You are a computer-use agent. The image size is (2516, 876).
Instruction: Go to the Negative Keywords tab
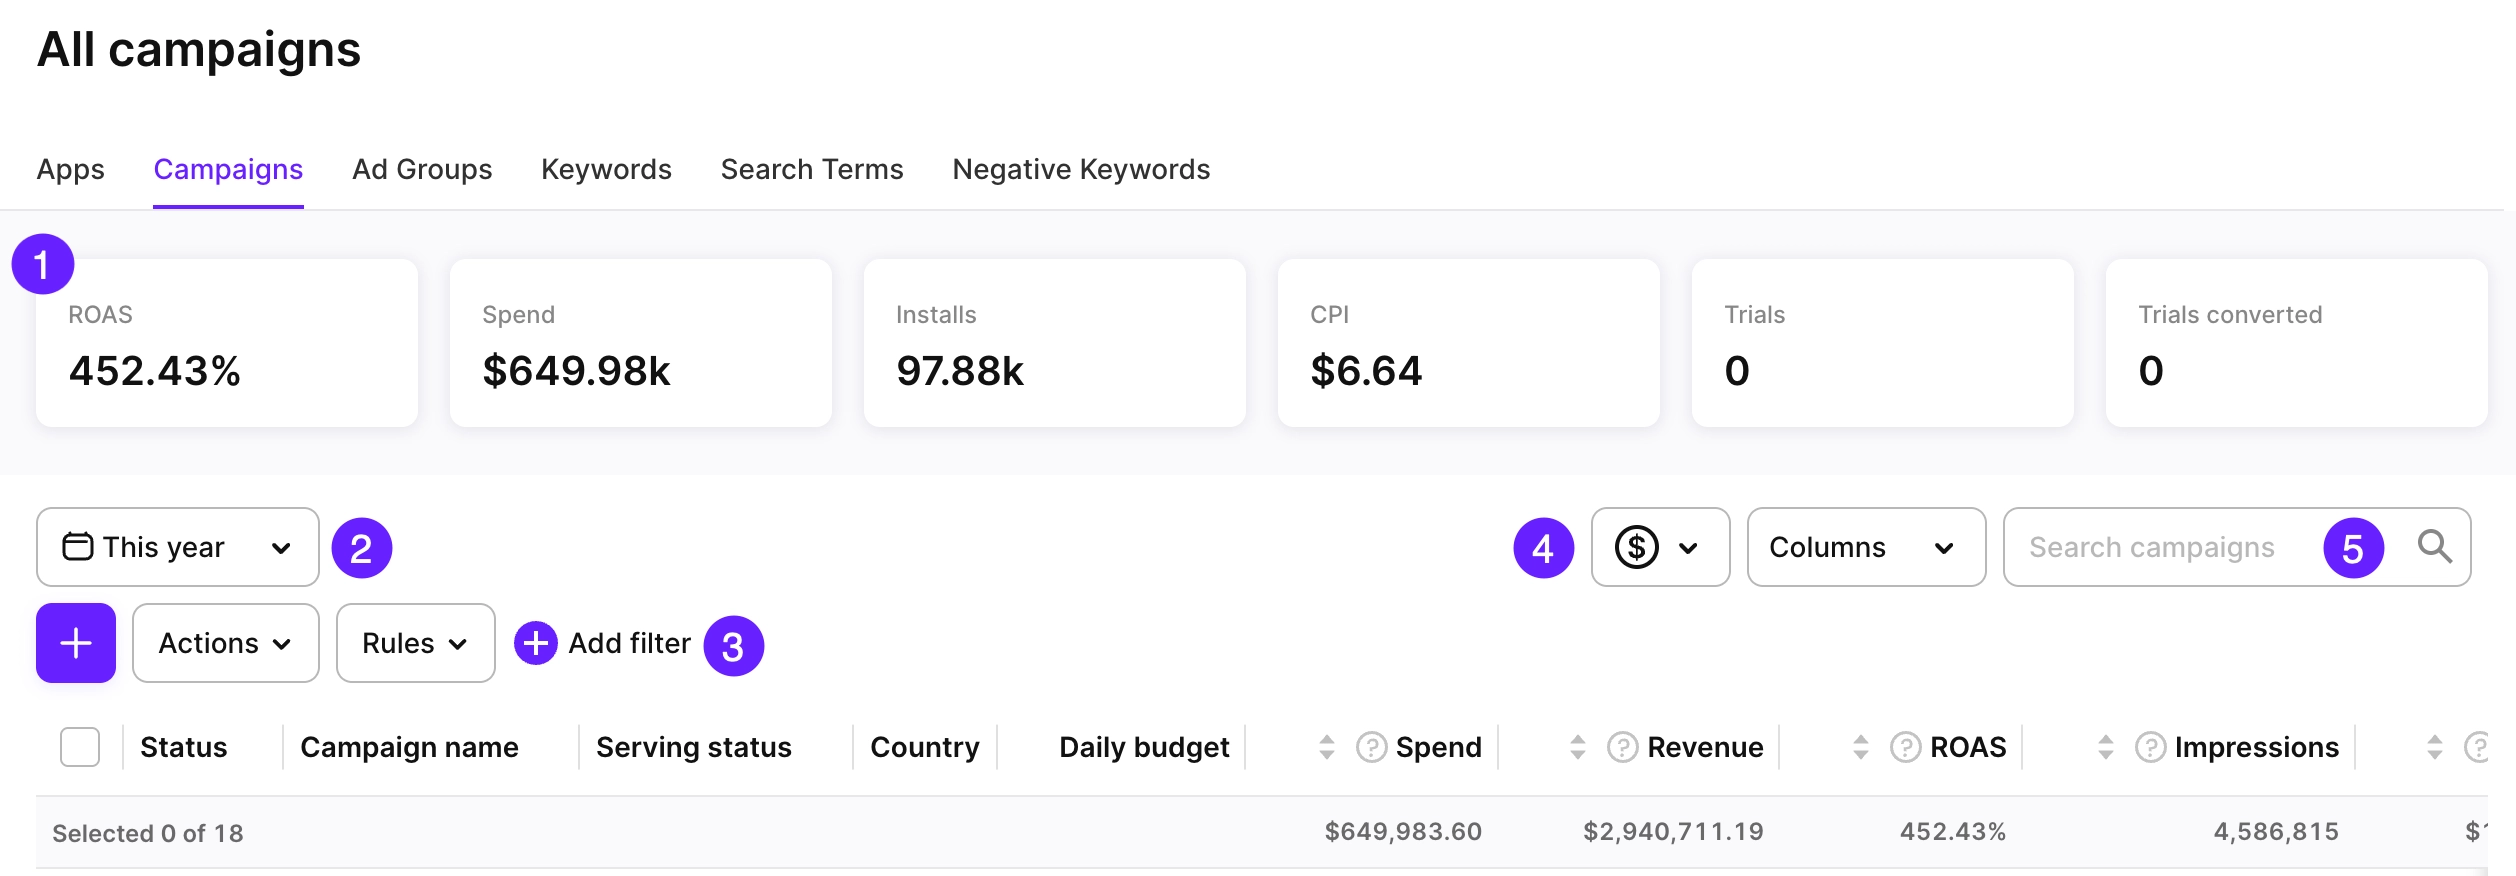[x=1081, y=169]
